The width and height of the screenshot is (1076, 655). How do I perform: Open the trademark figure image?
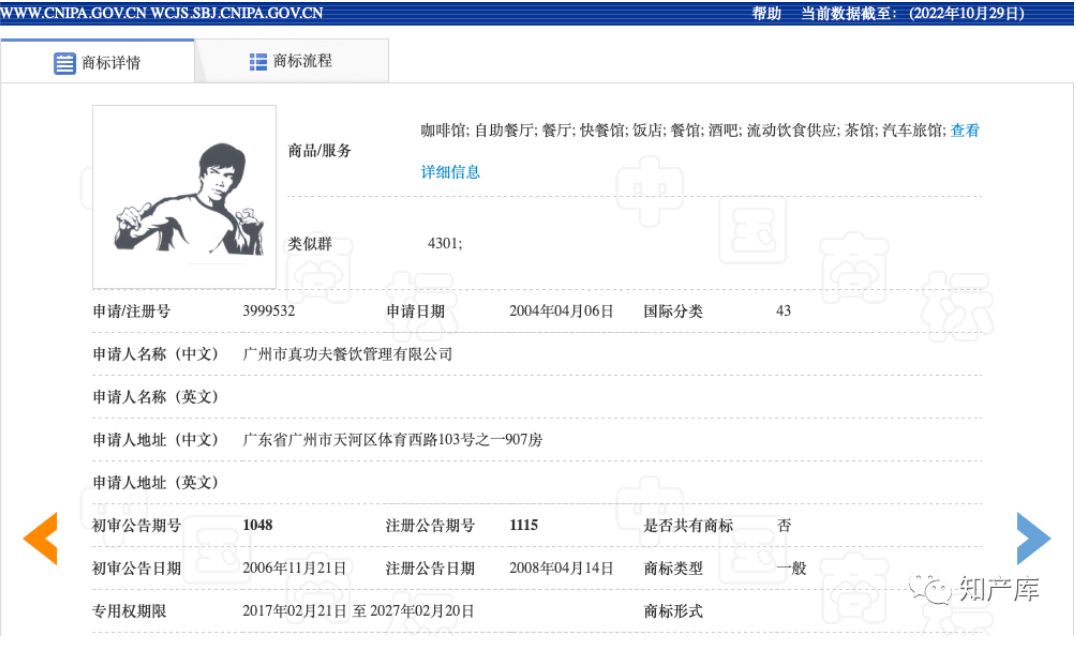click(x=184, y=197)
